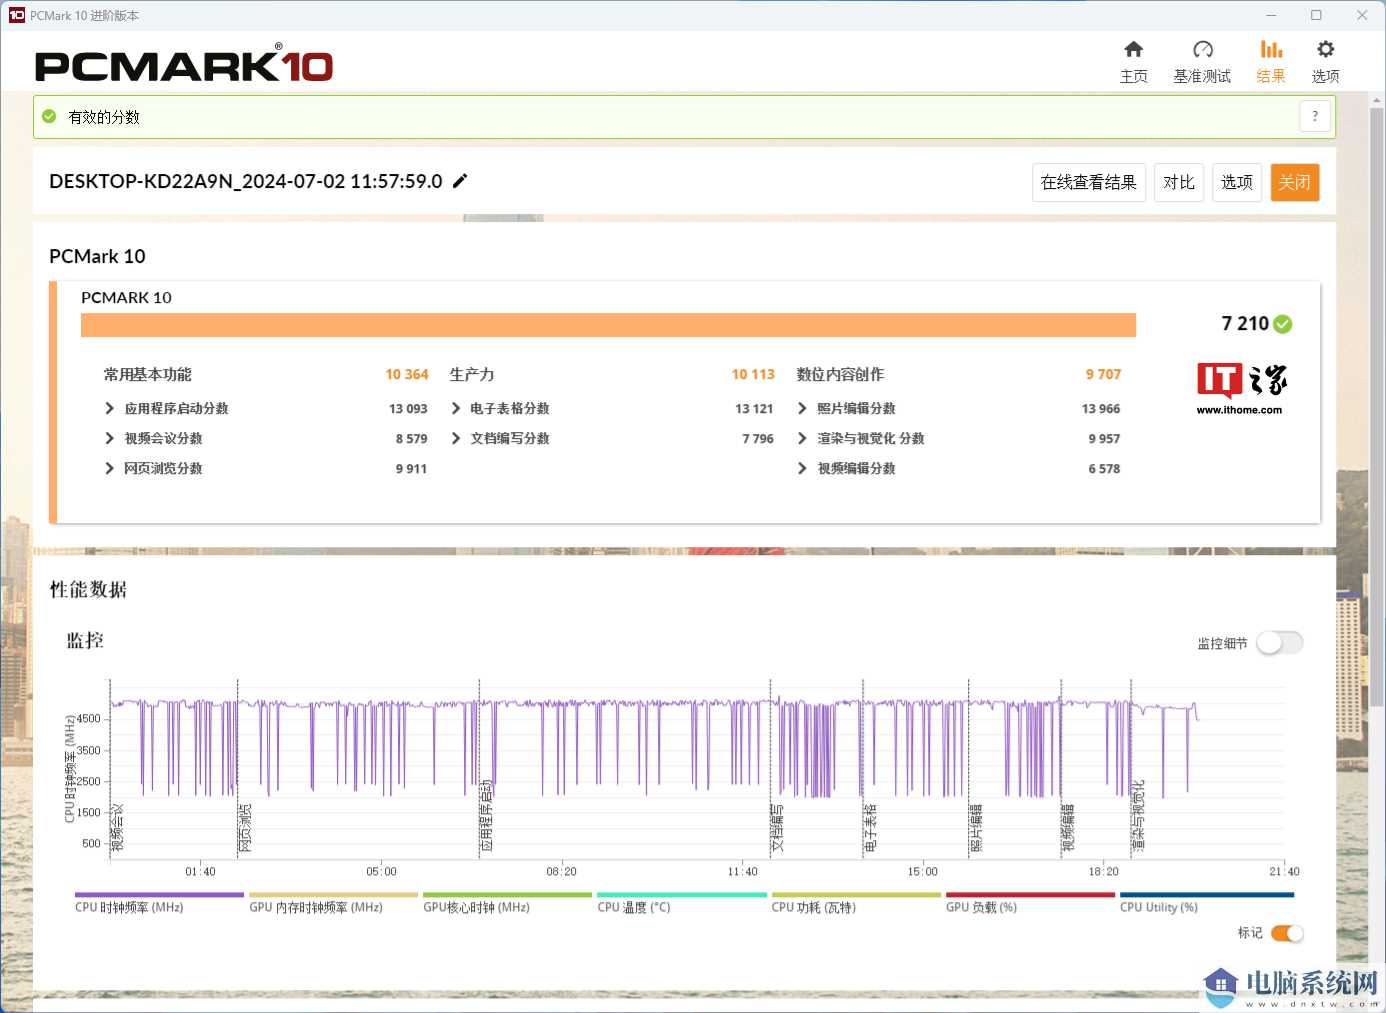
Task: Click the vertical scrollbar thumb
Action: pyautogui.click(x=1377, y=405)
